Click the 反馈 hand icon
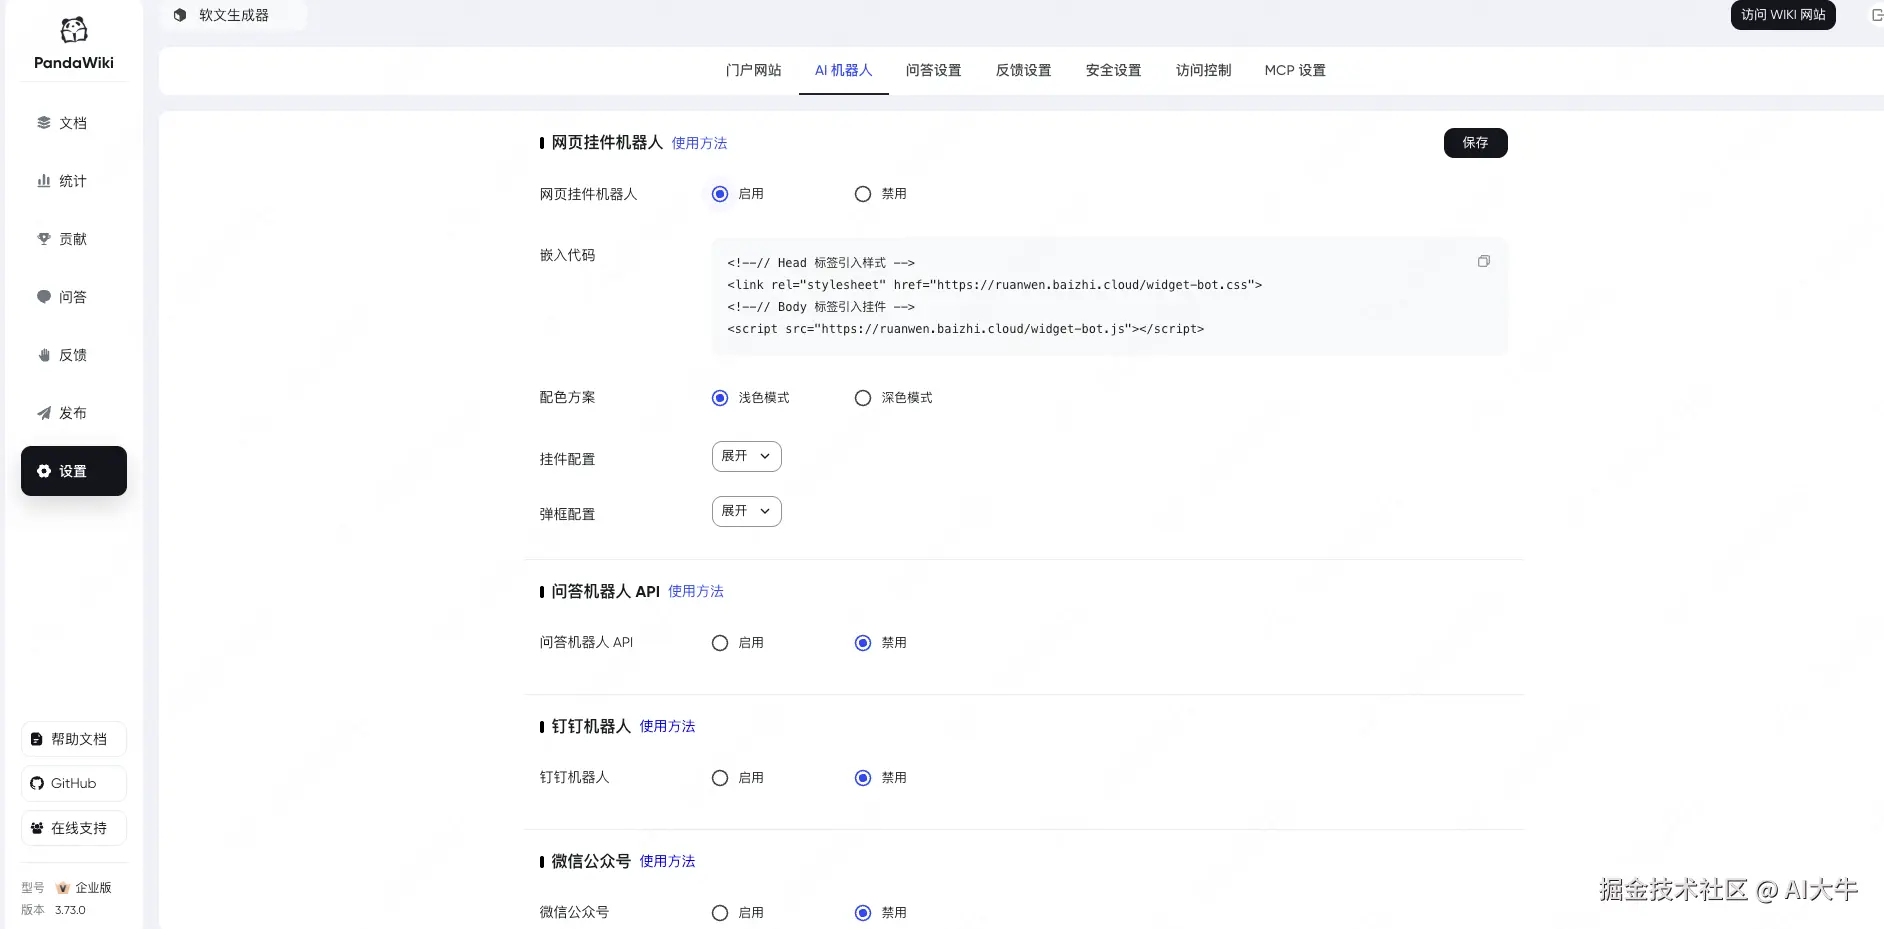 click(44, 355)
